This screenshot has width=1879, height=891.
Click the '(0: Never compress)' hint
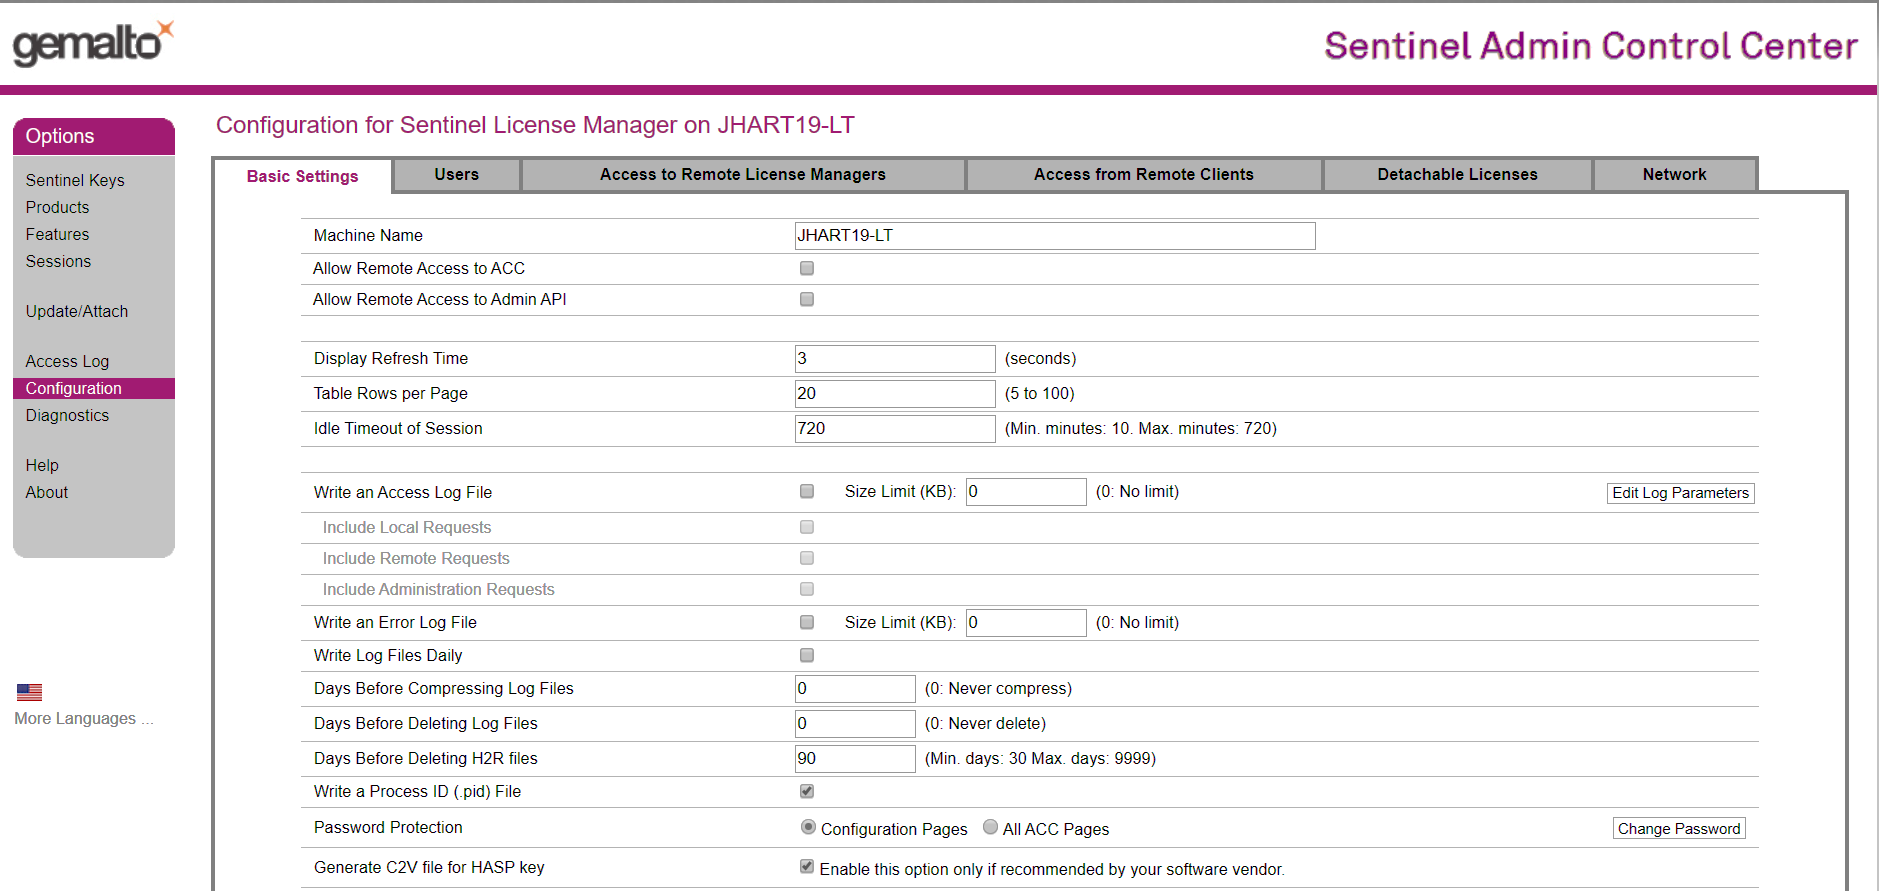[x=998, y=688]
